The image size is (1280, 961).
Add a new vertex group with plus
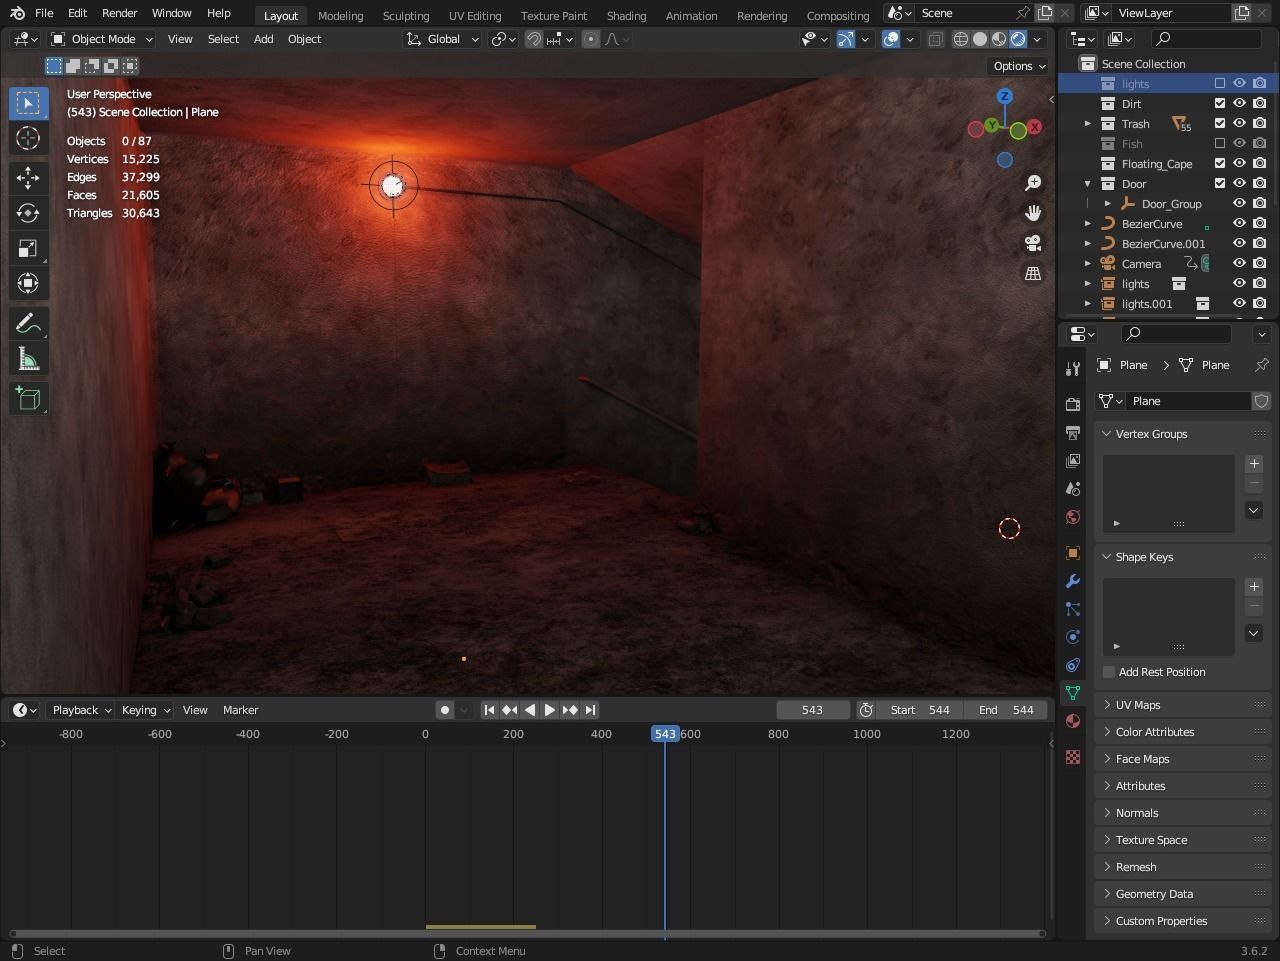tap(1254, 464)
